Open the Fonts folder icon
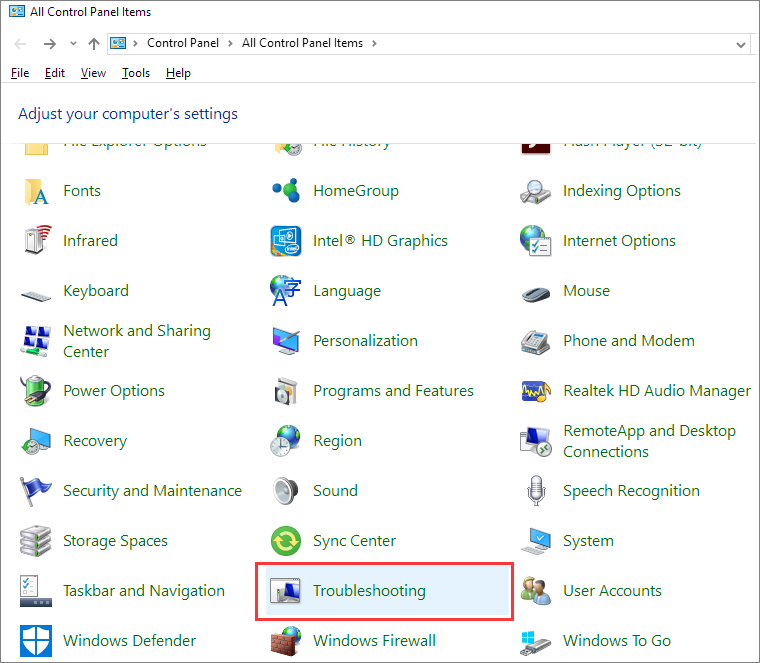This screenshot has width=760, height=663. coord(36,191)
